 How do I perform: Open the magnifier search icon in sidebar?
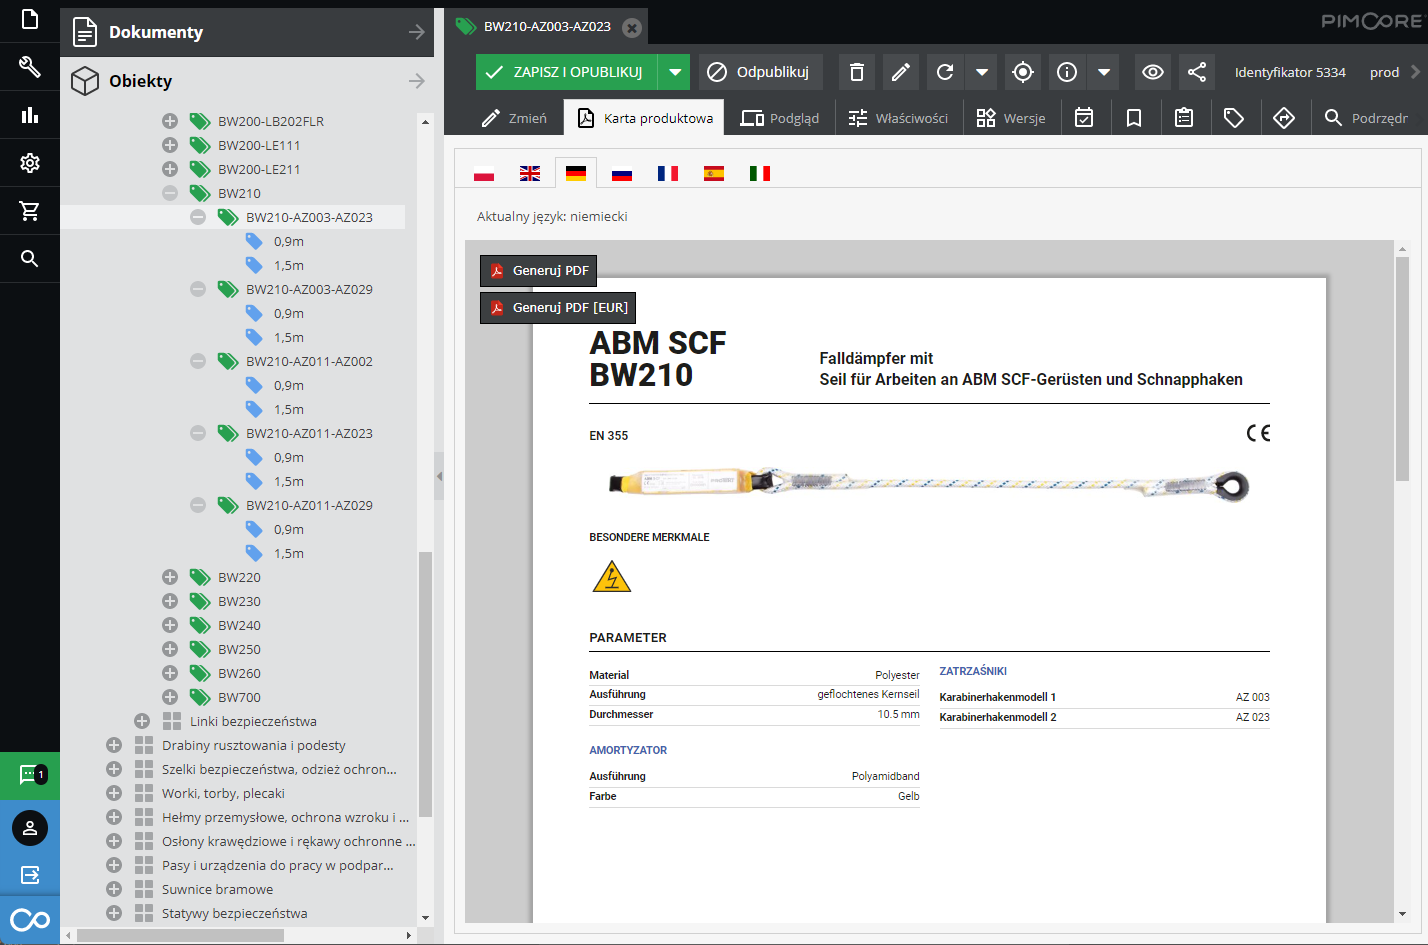(30, 259)
